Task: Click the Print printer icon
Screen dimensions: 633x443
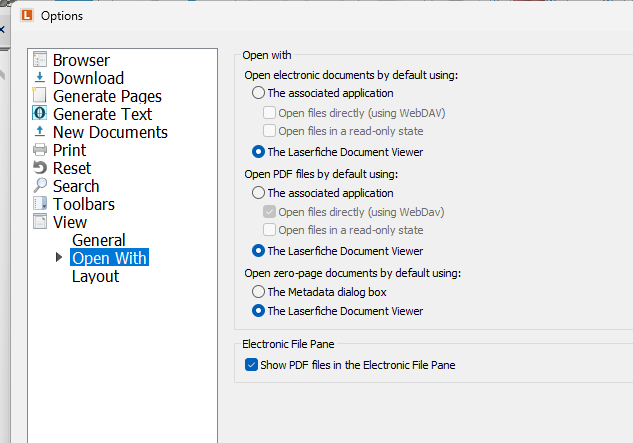Action: pyautogui.click(x=40, y=149)
